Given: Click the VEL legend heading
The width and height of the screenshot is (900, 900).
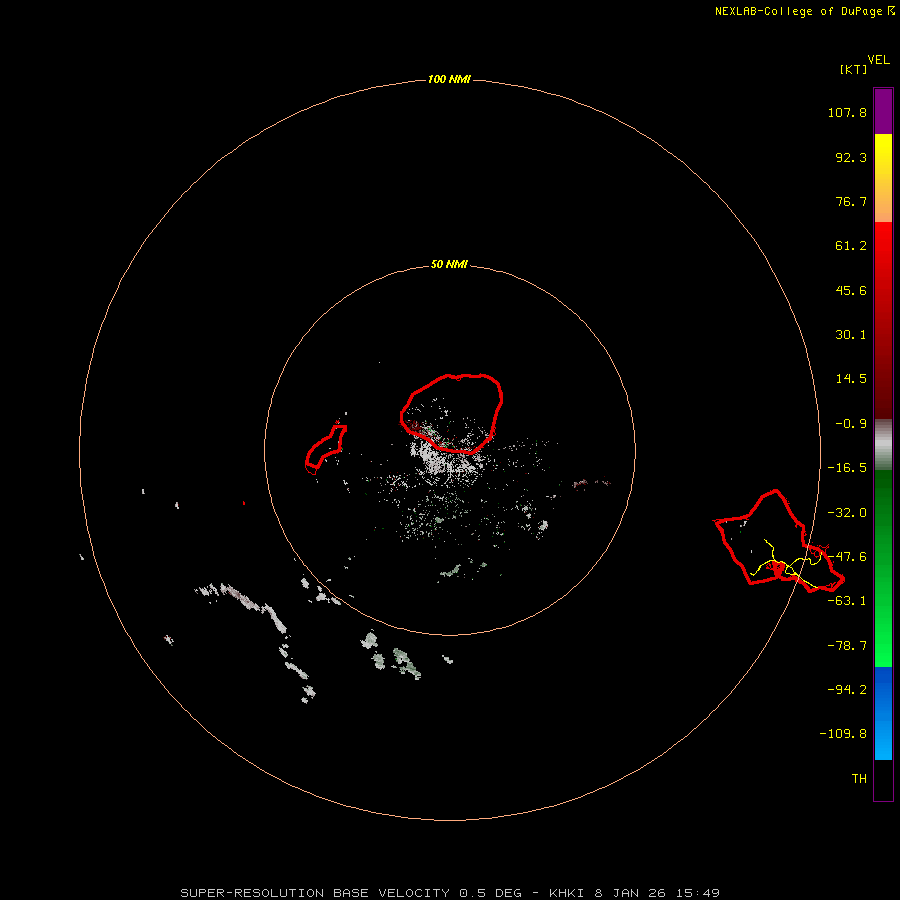Looking at the screenshot, I should click(878, 60).
